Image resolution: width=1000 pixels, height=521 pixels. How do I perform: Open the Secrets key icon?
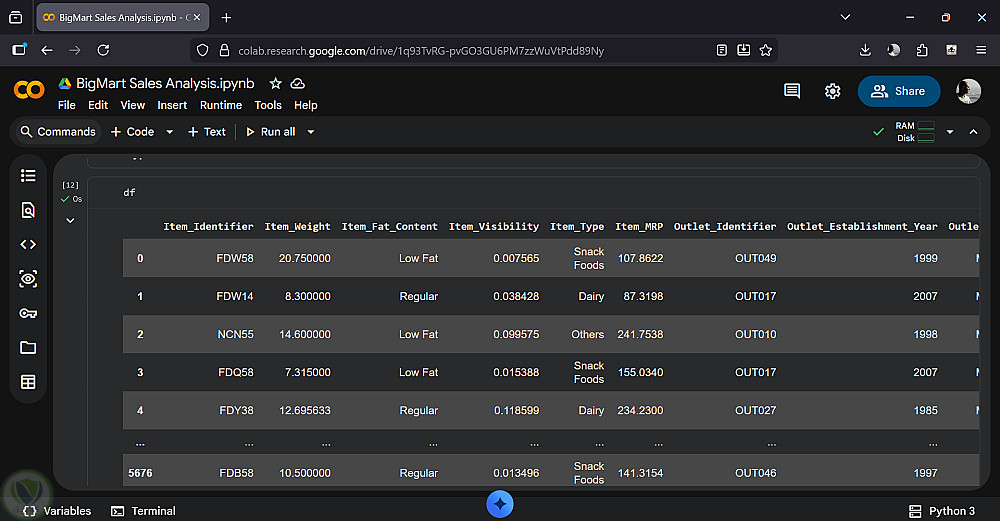(x=28, y=313)
